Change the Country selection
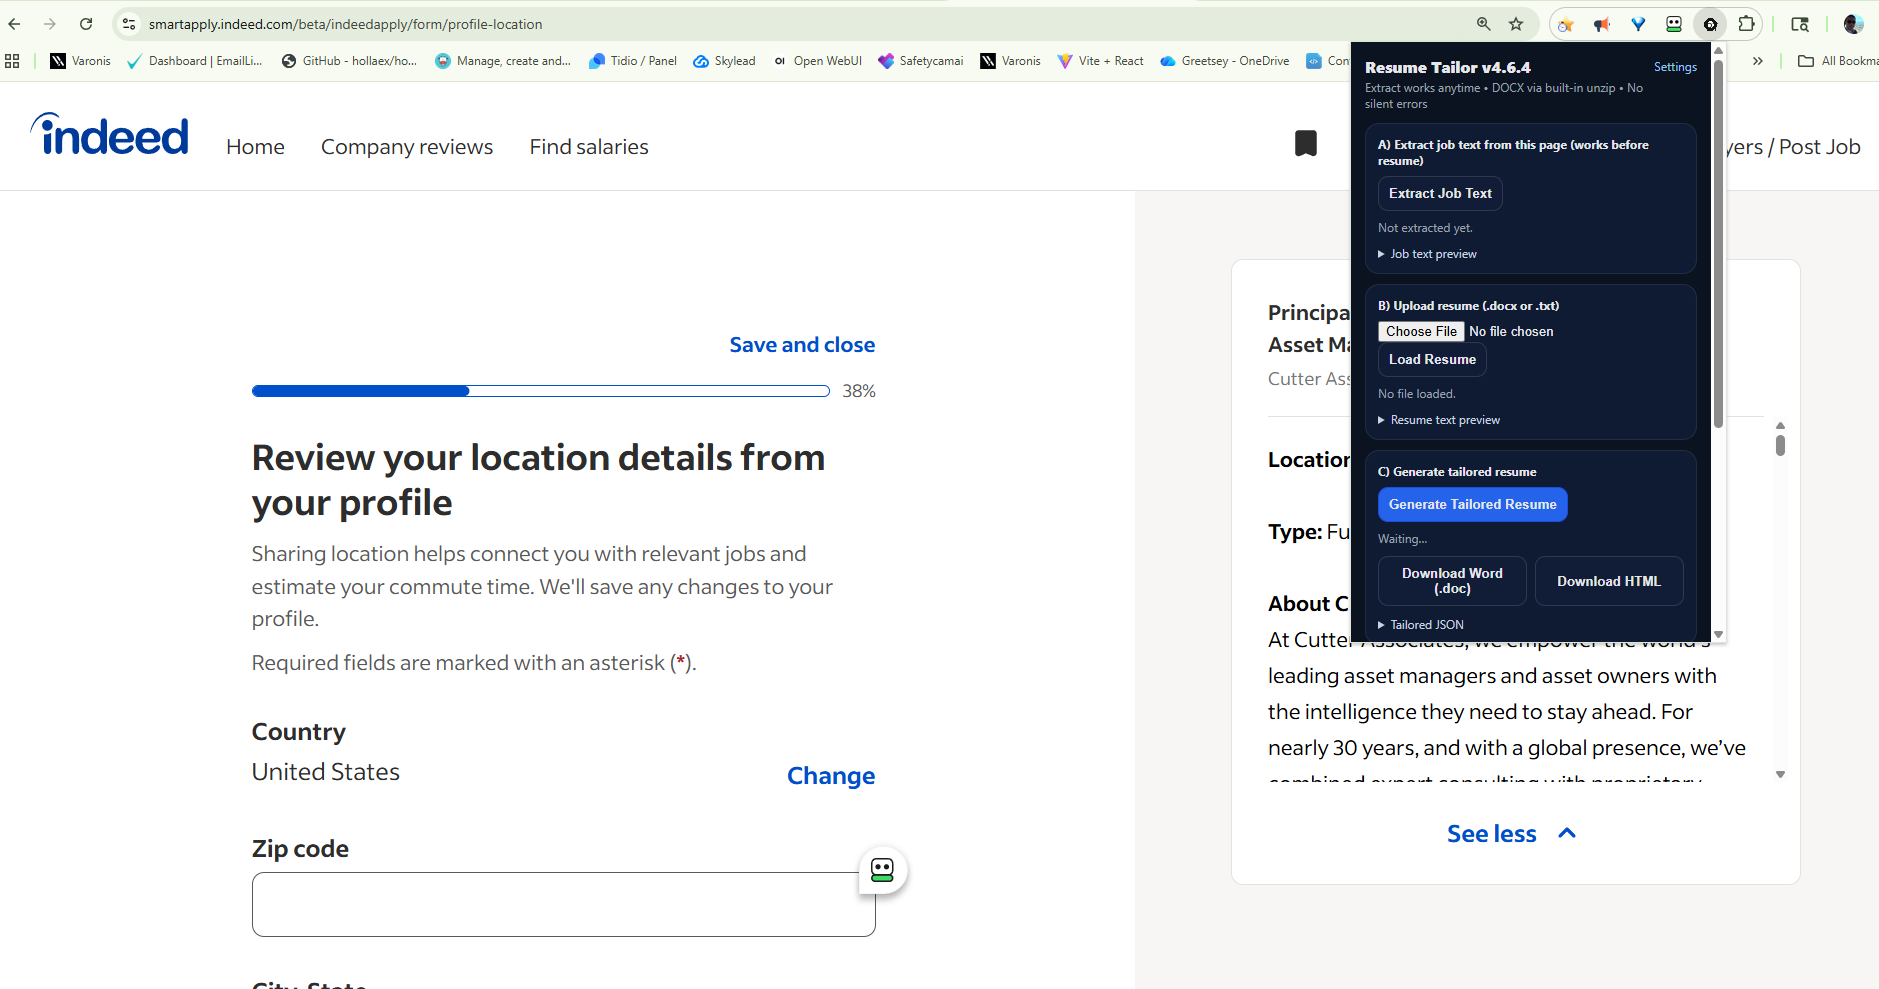Image resolution: width=1879 pixels, height=989 pixels. 831,776
